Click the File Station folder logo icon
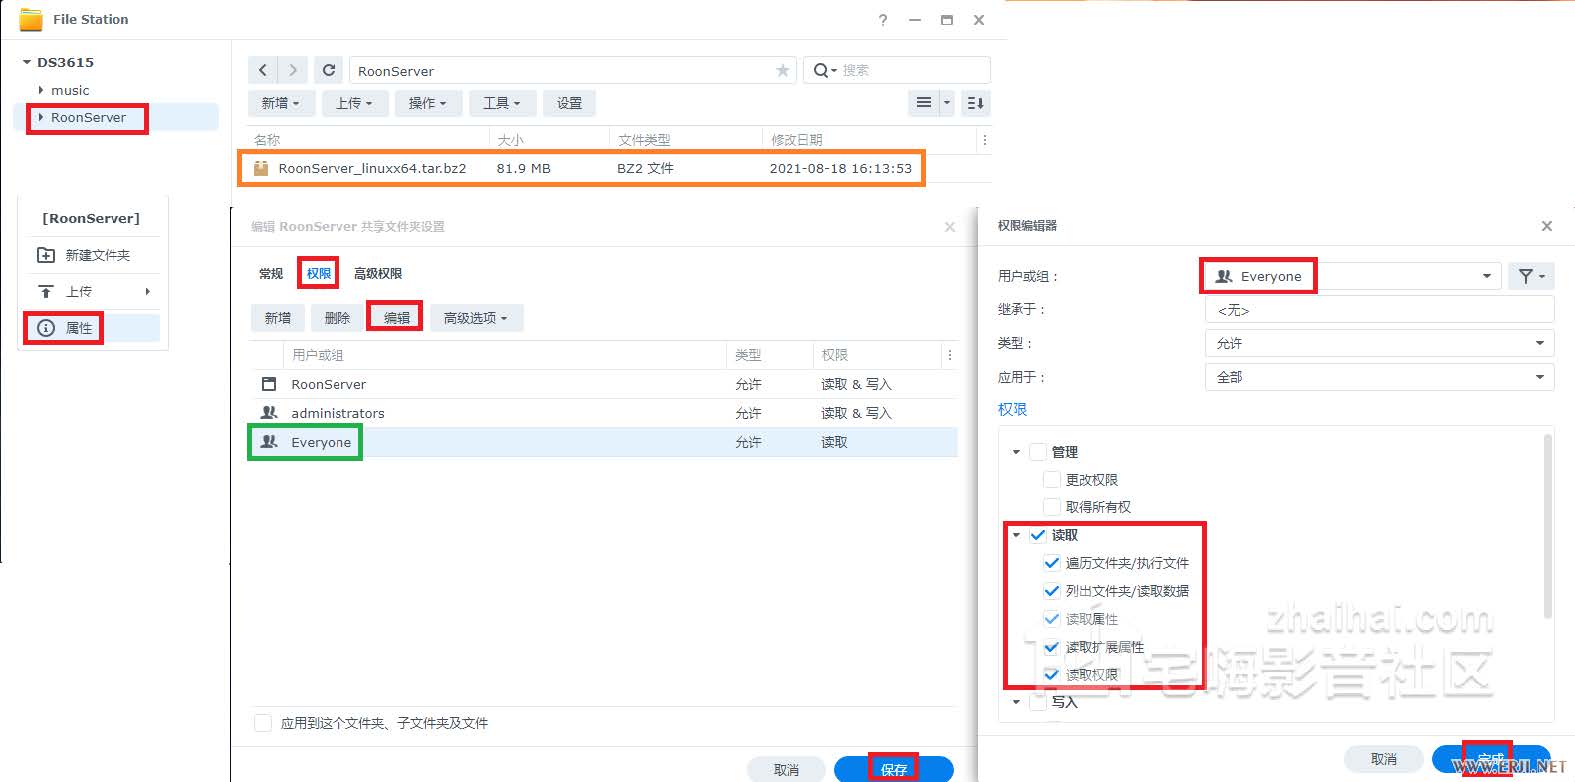 point(31,19)
